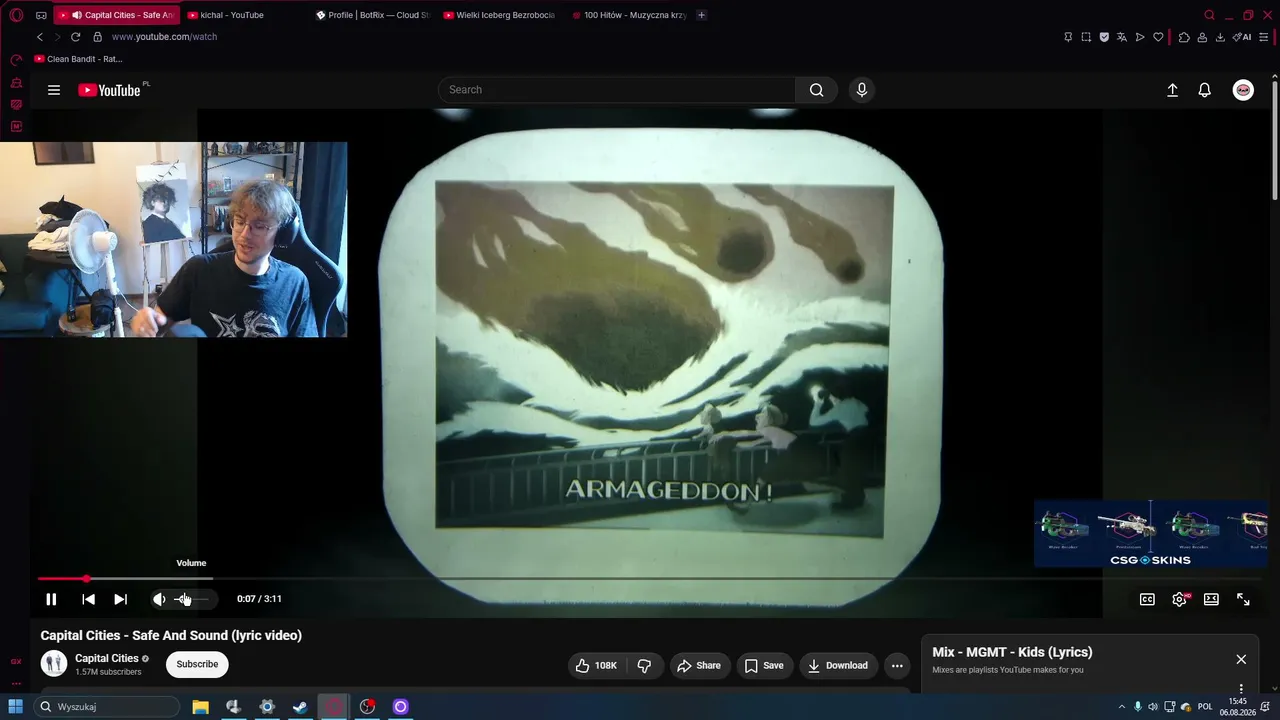Open File Explorer from the taskbar
Screen dimensions: 1280x720
200,707
